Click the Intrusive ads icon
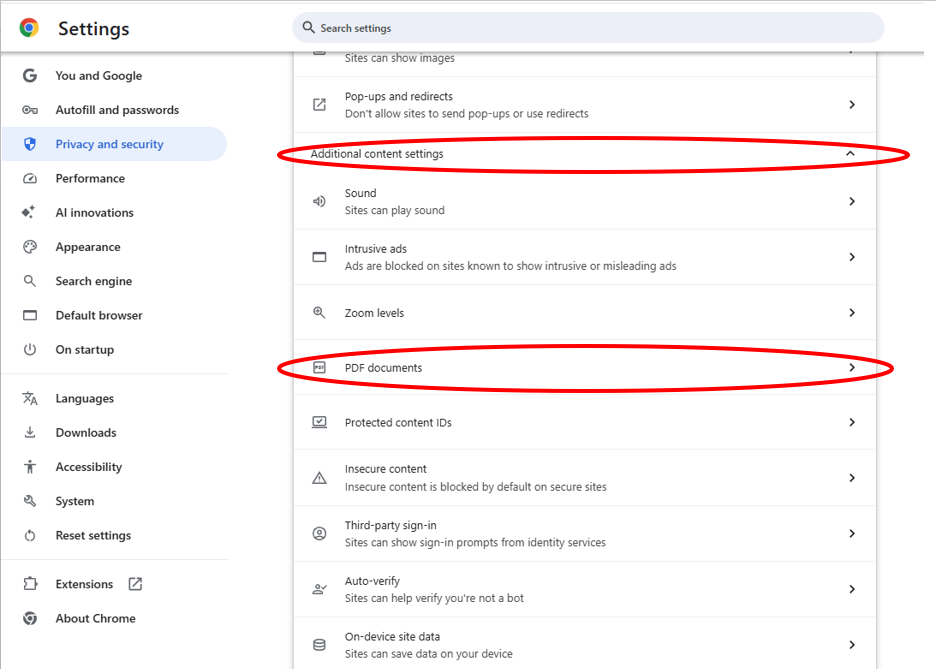Screen dimensions: 936x669 pyautogui.click(x=319, y=256)
